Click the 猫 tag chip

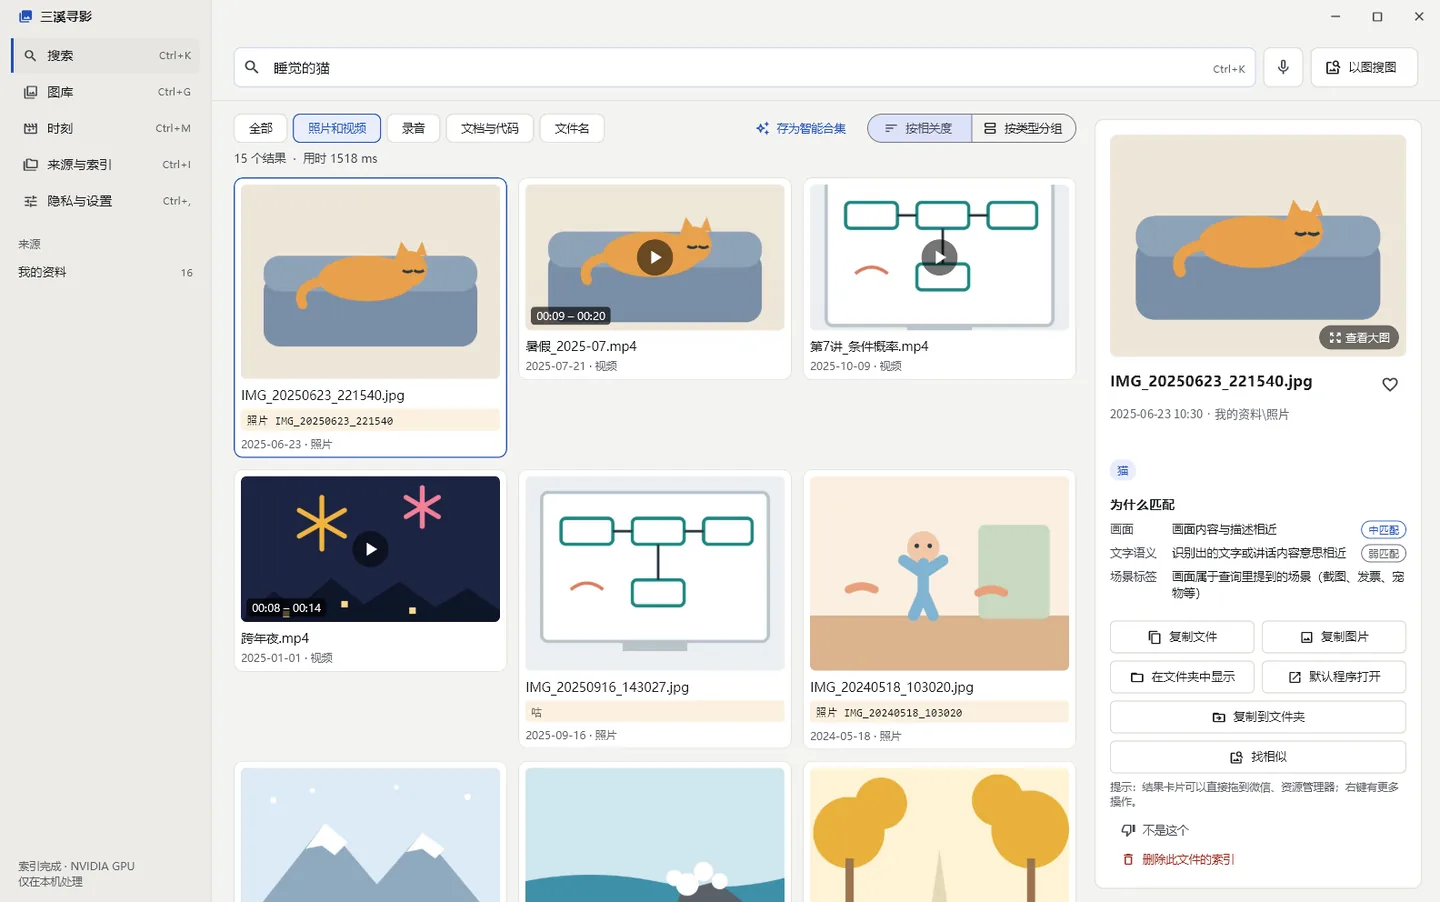pos(1123,471)
